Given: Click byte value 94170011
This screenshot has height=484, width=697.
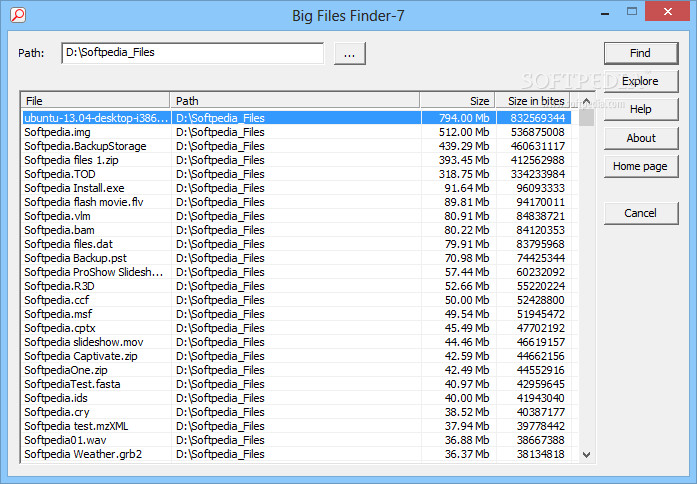Looking at the screenshot, I should (x=541, y=202).
